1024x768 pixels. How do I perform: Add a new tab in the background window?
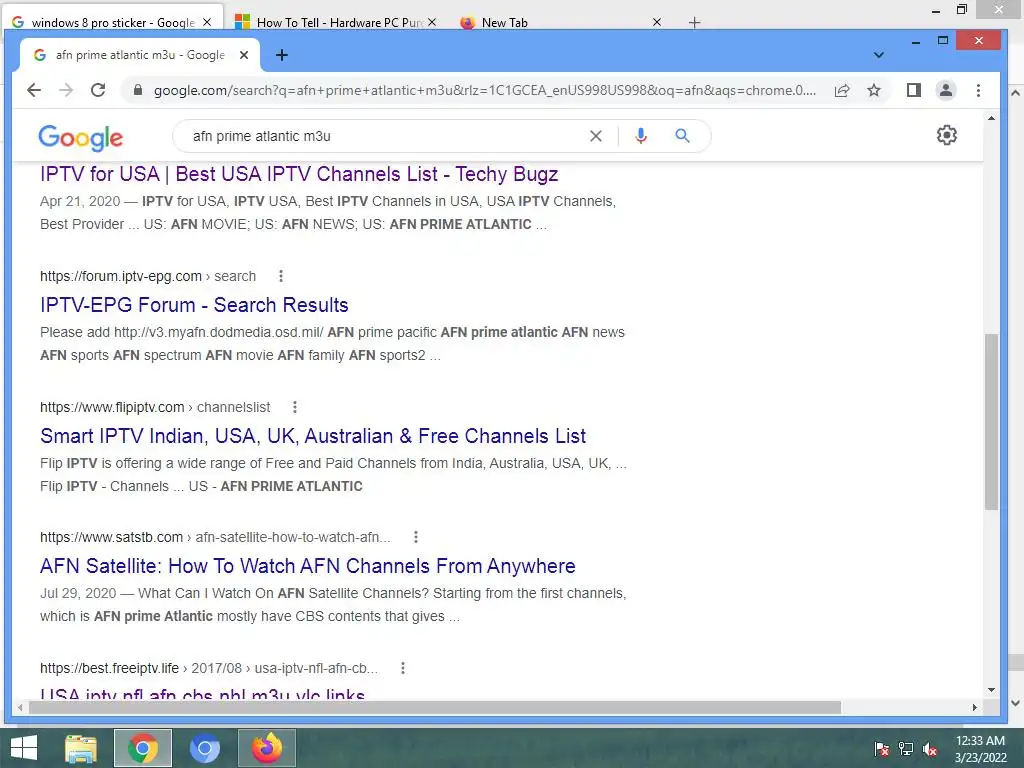pyautogui.click(x=694, y=23)
